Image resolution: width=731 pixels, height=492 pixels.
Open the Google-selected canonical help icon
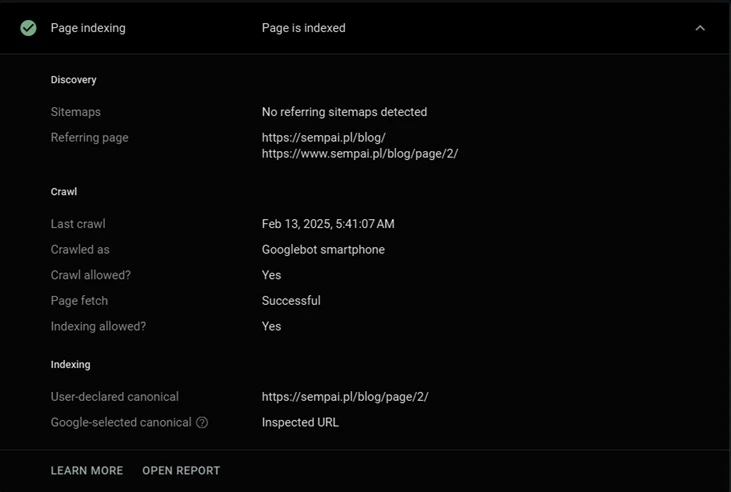click(202, 423)
